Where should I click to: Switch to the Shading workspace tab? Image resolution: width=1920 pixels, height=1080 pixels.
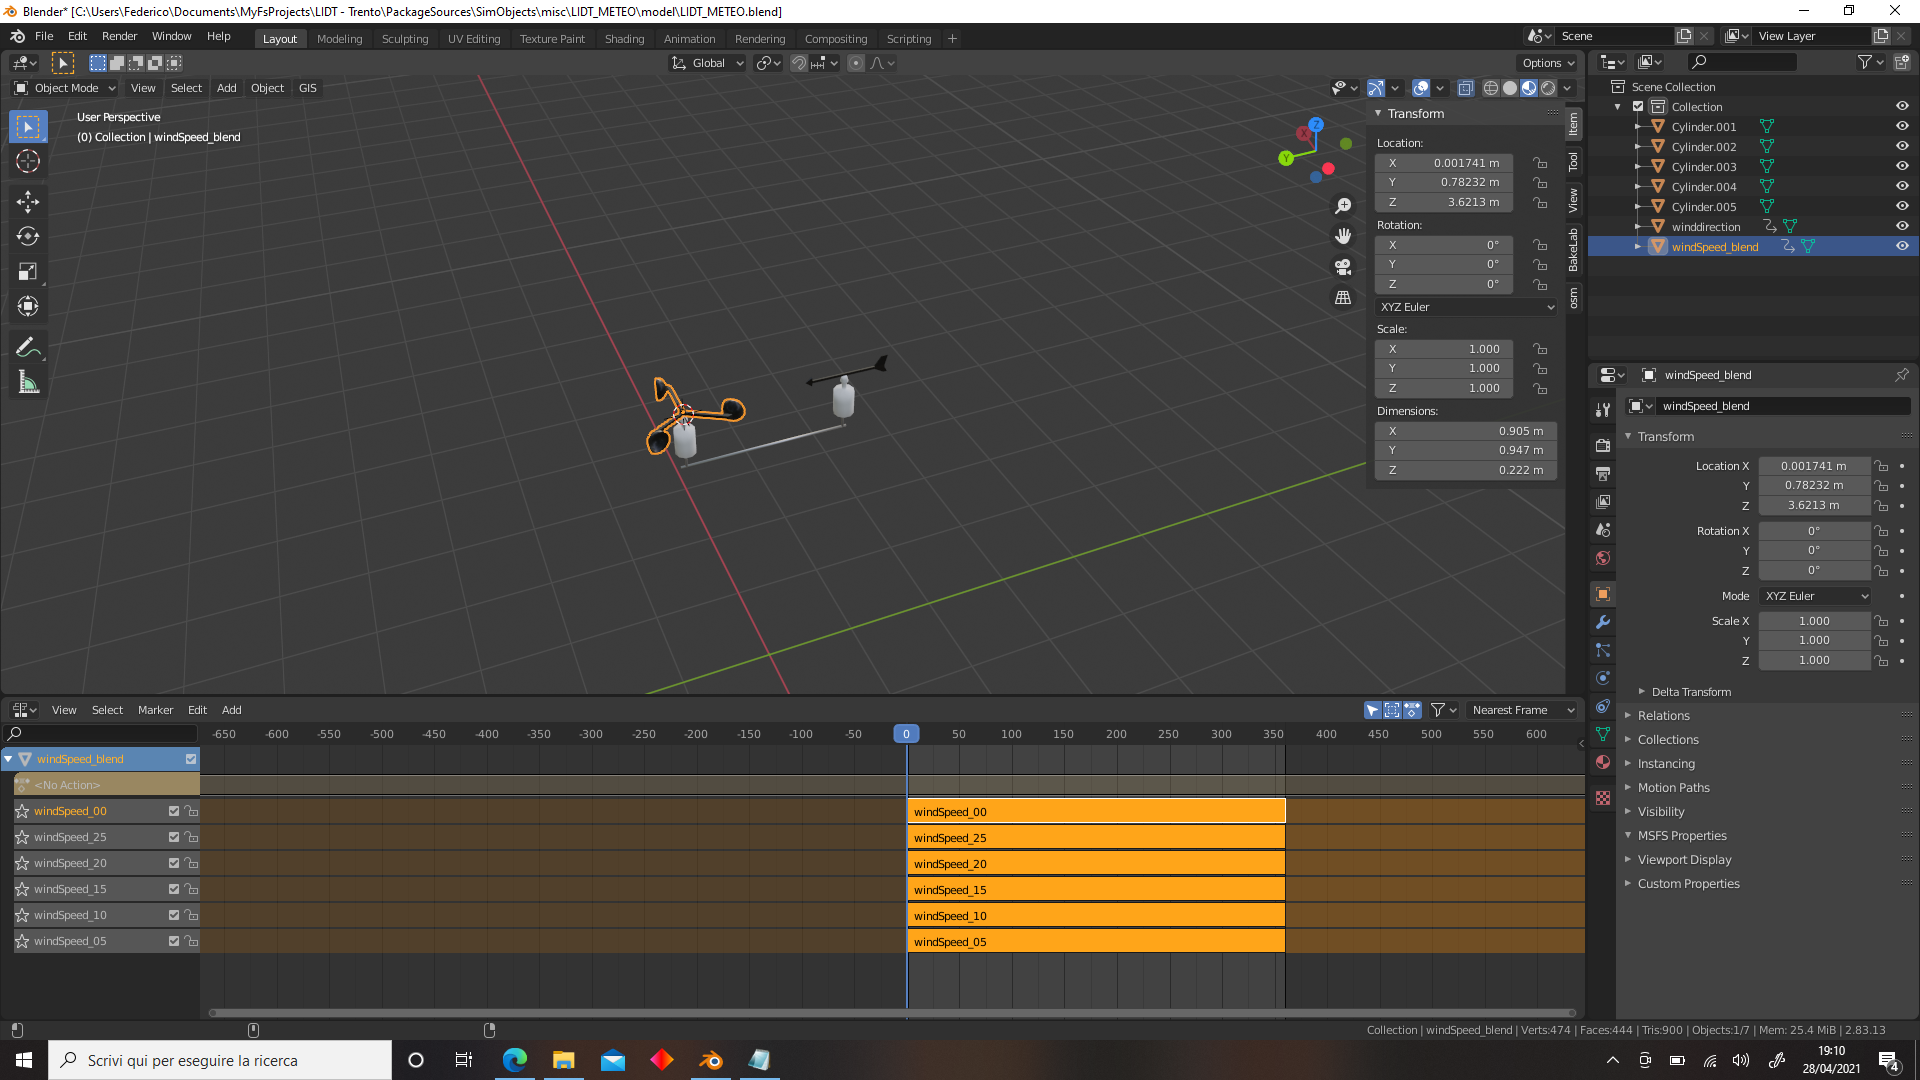click(624, 39)
